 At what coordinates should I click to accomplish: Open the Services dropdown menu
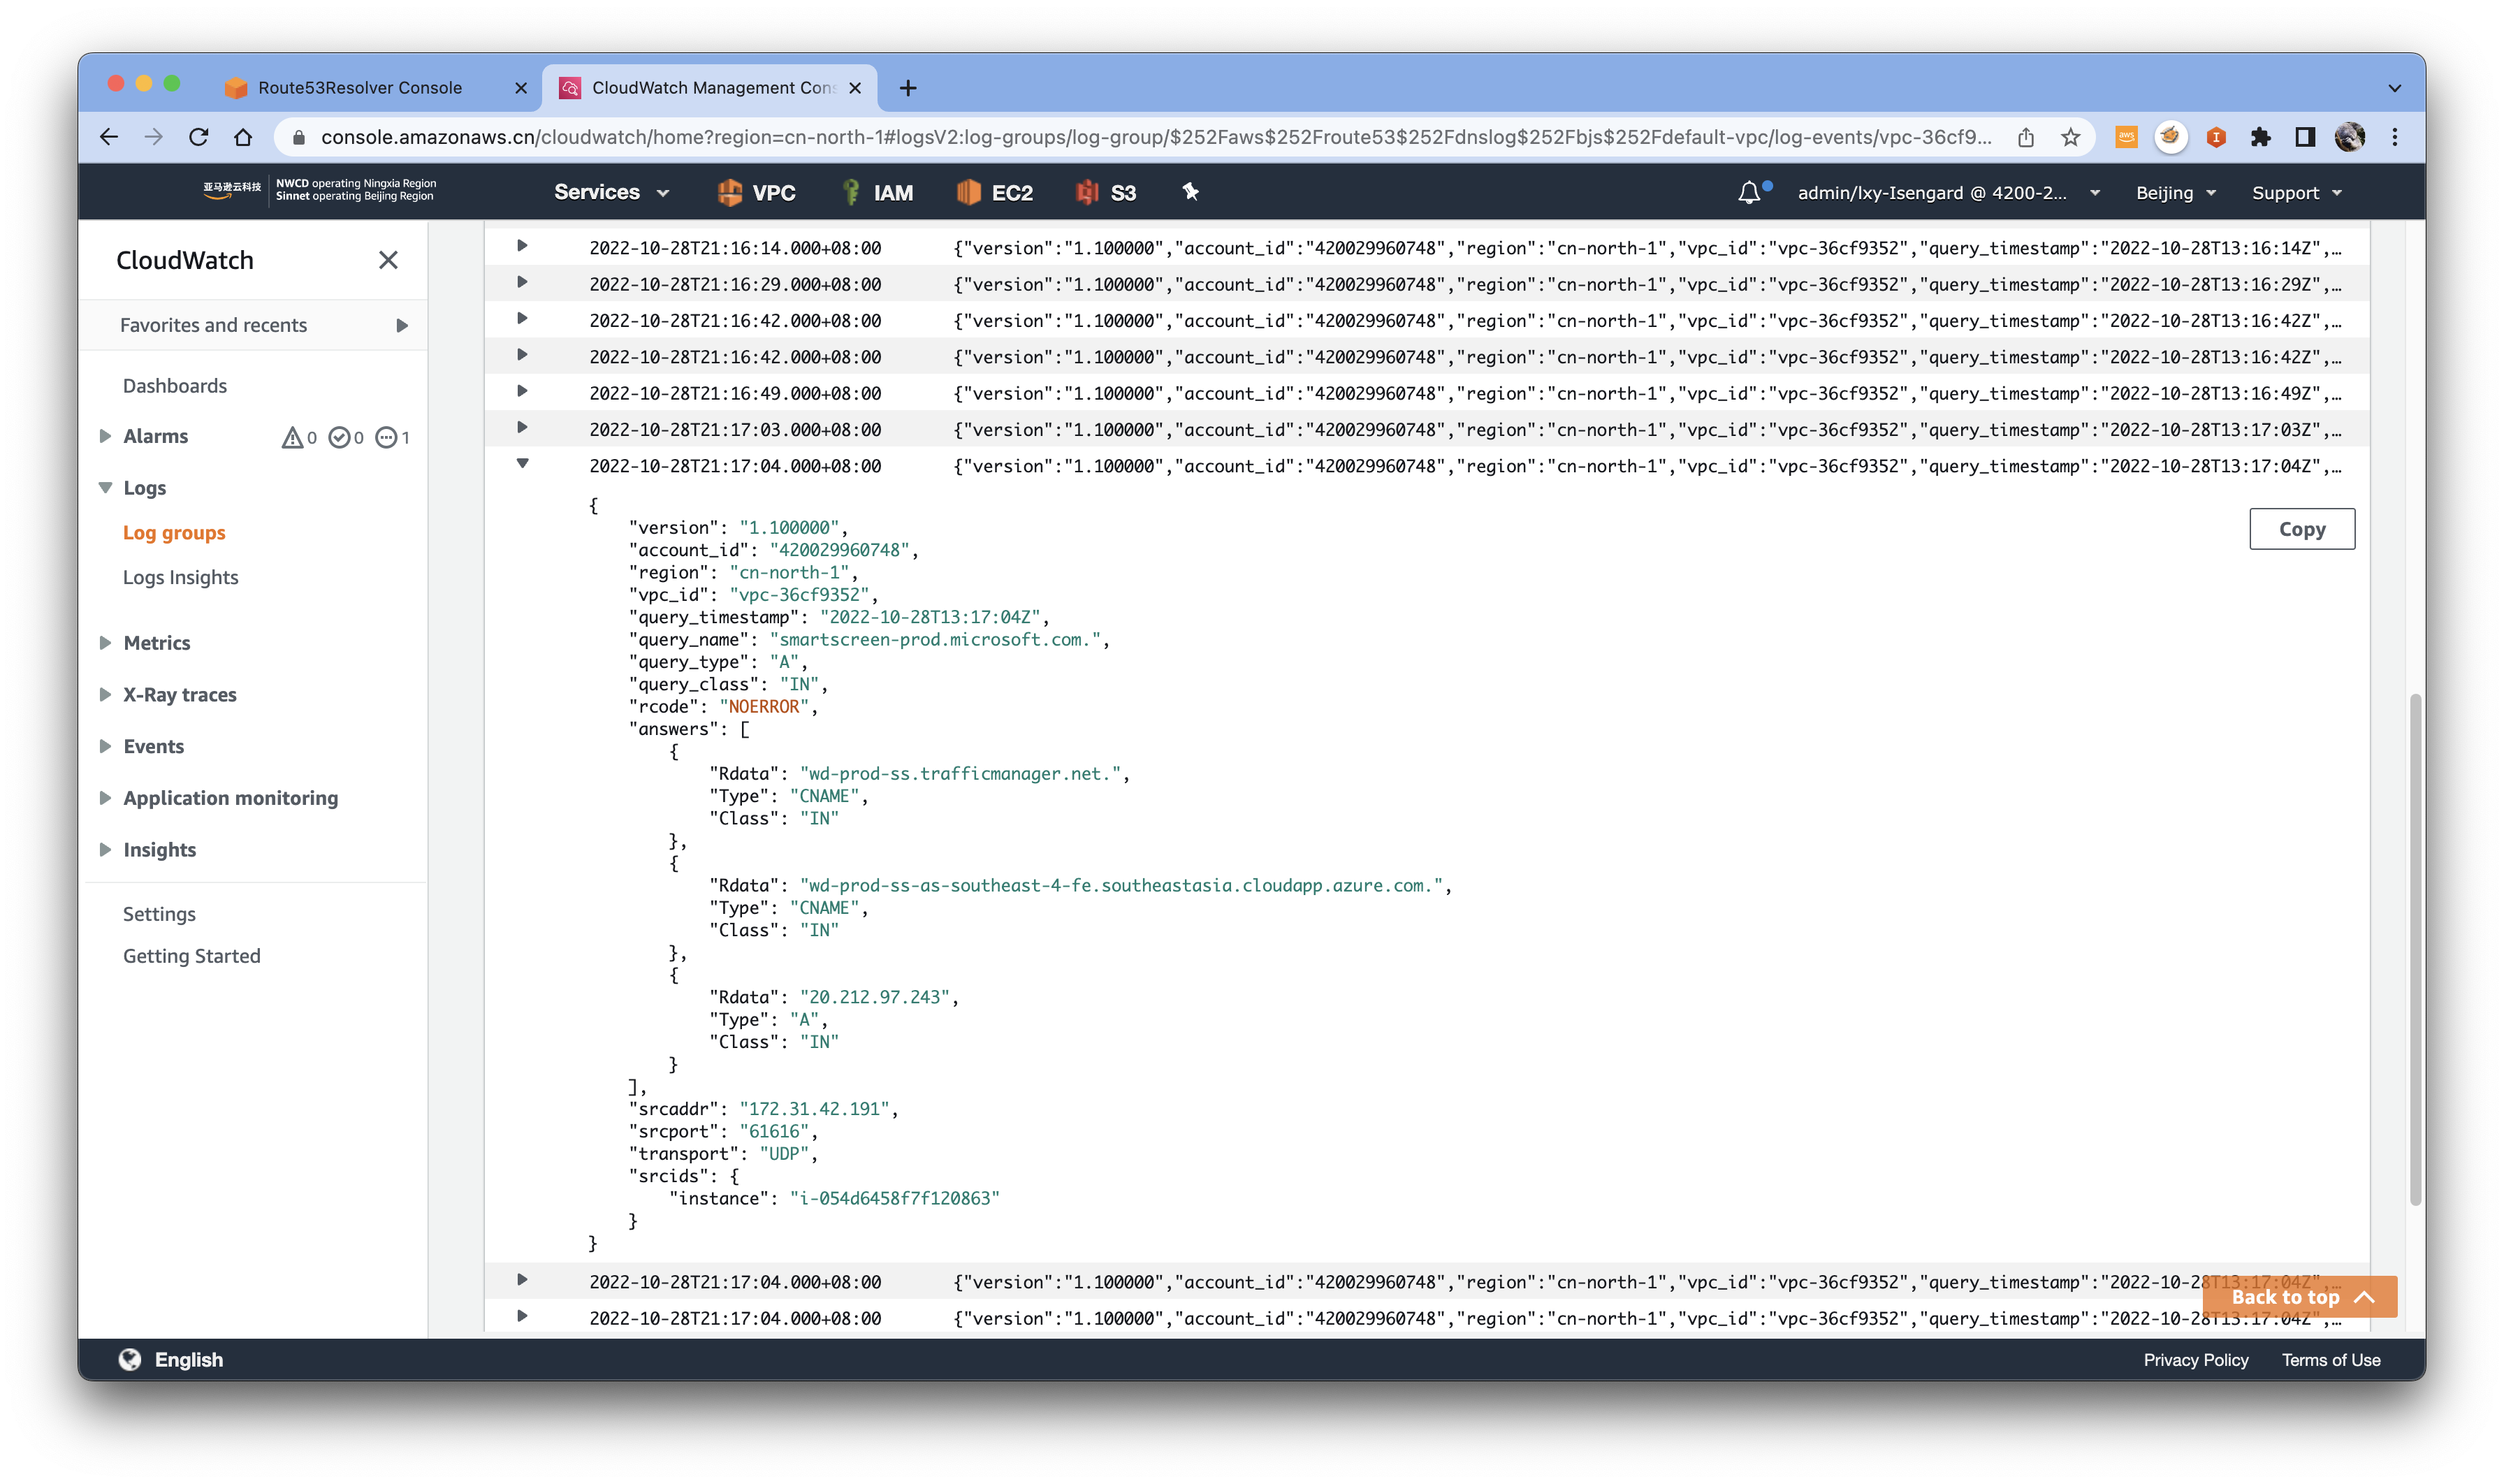[612, 192]
